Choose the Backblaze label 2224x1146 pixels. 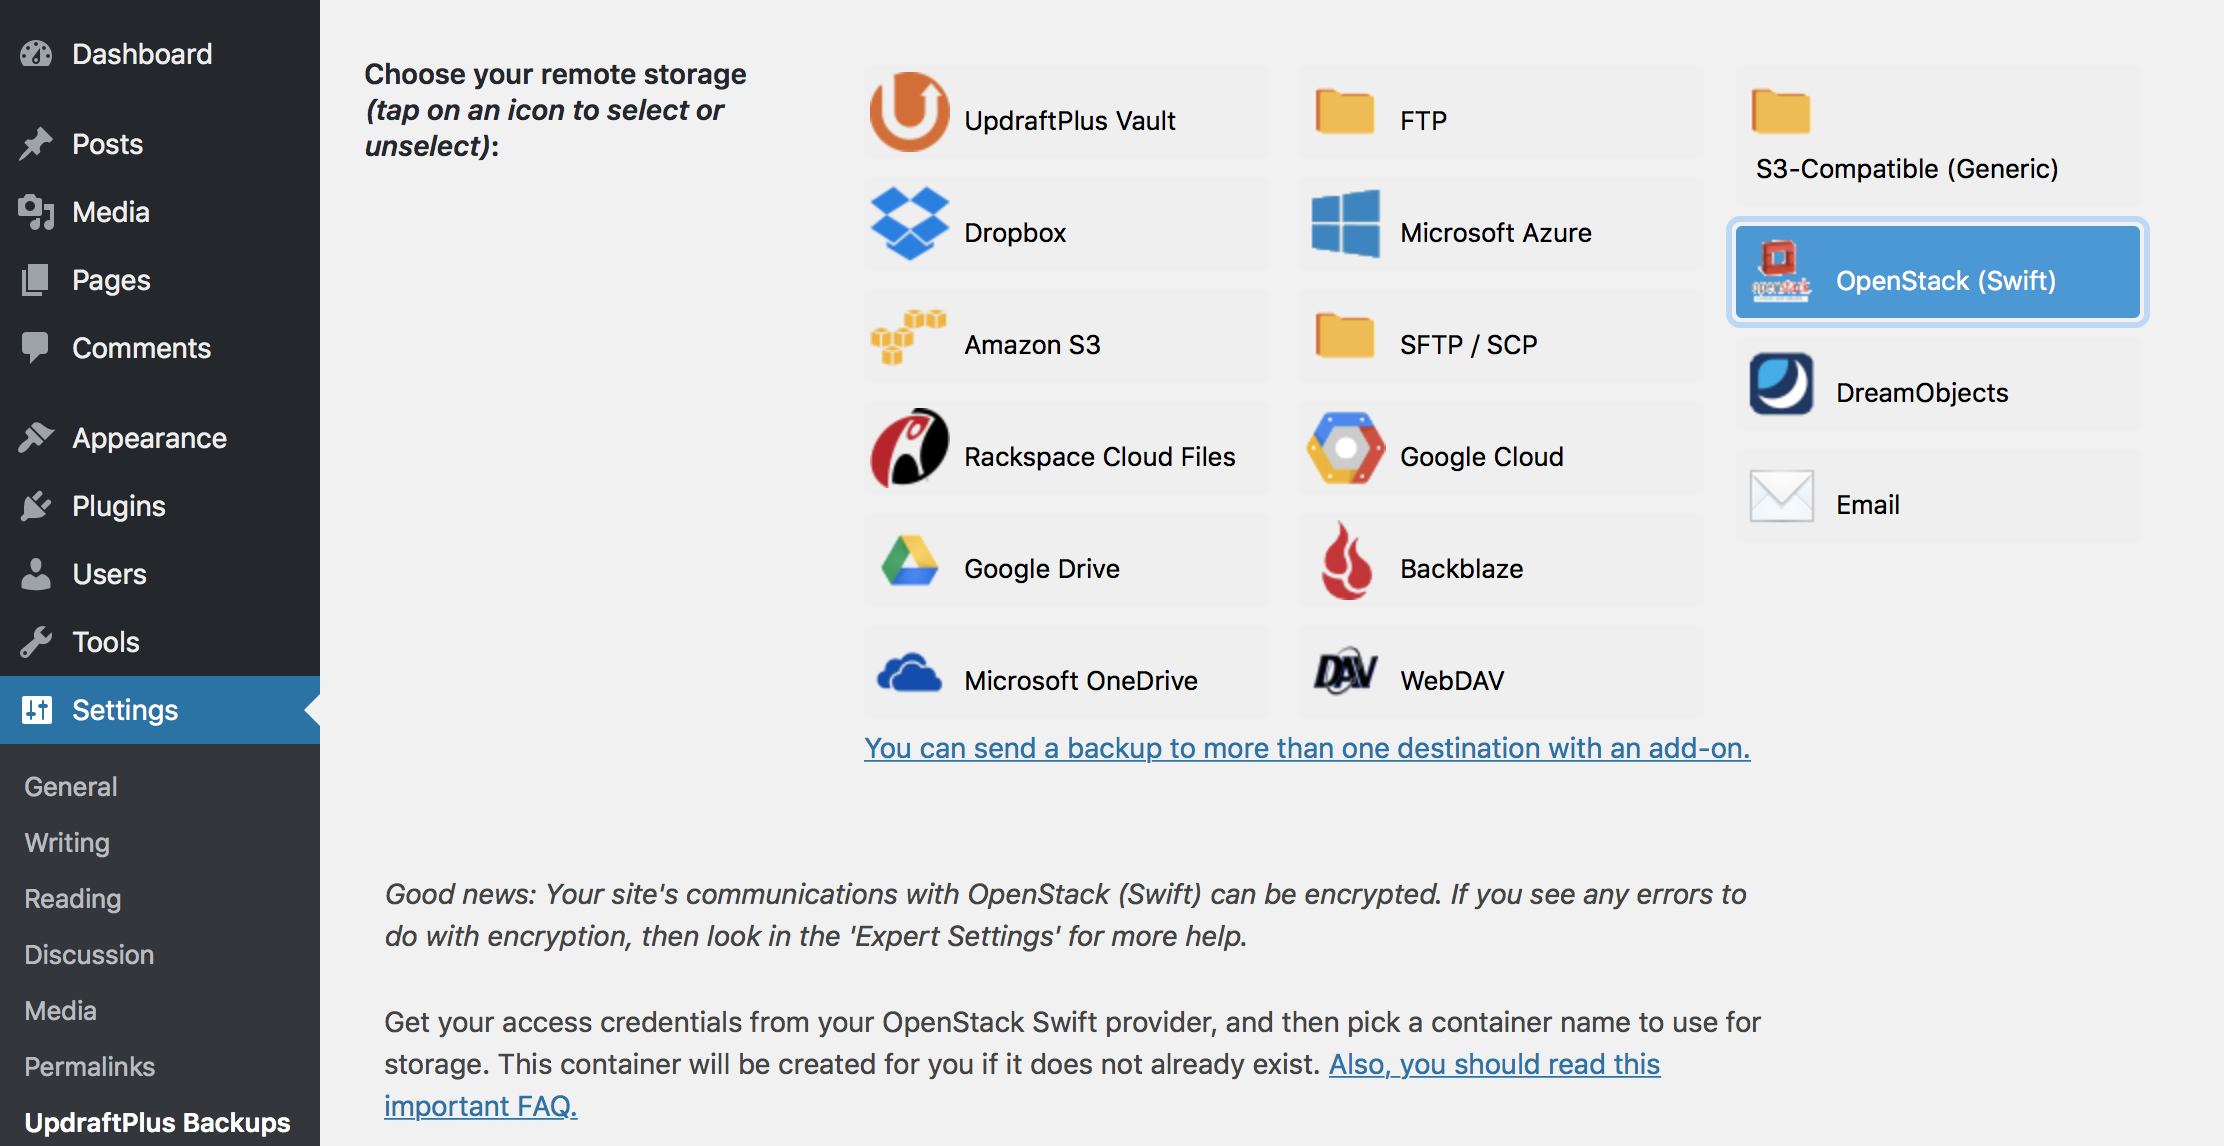(1462, 569)
